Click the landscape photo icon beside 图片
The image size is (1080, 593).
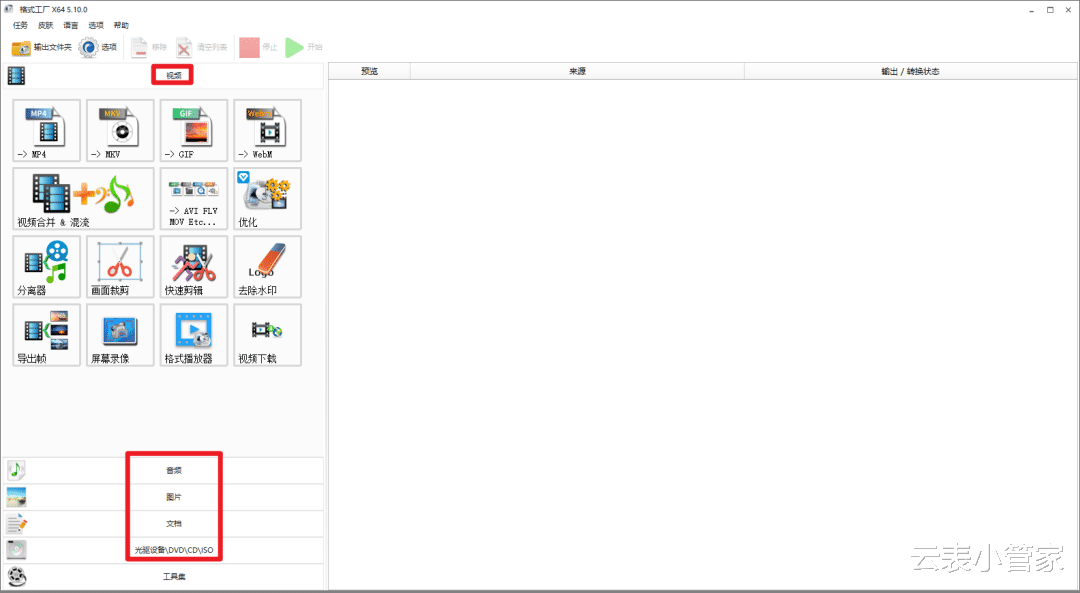click(x=17, y=497)
